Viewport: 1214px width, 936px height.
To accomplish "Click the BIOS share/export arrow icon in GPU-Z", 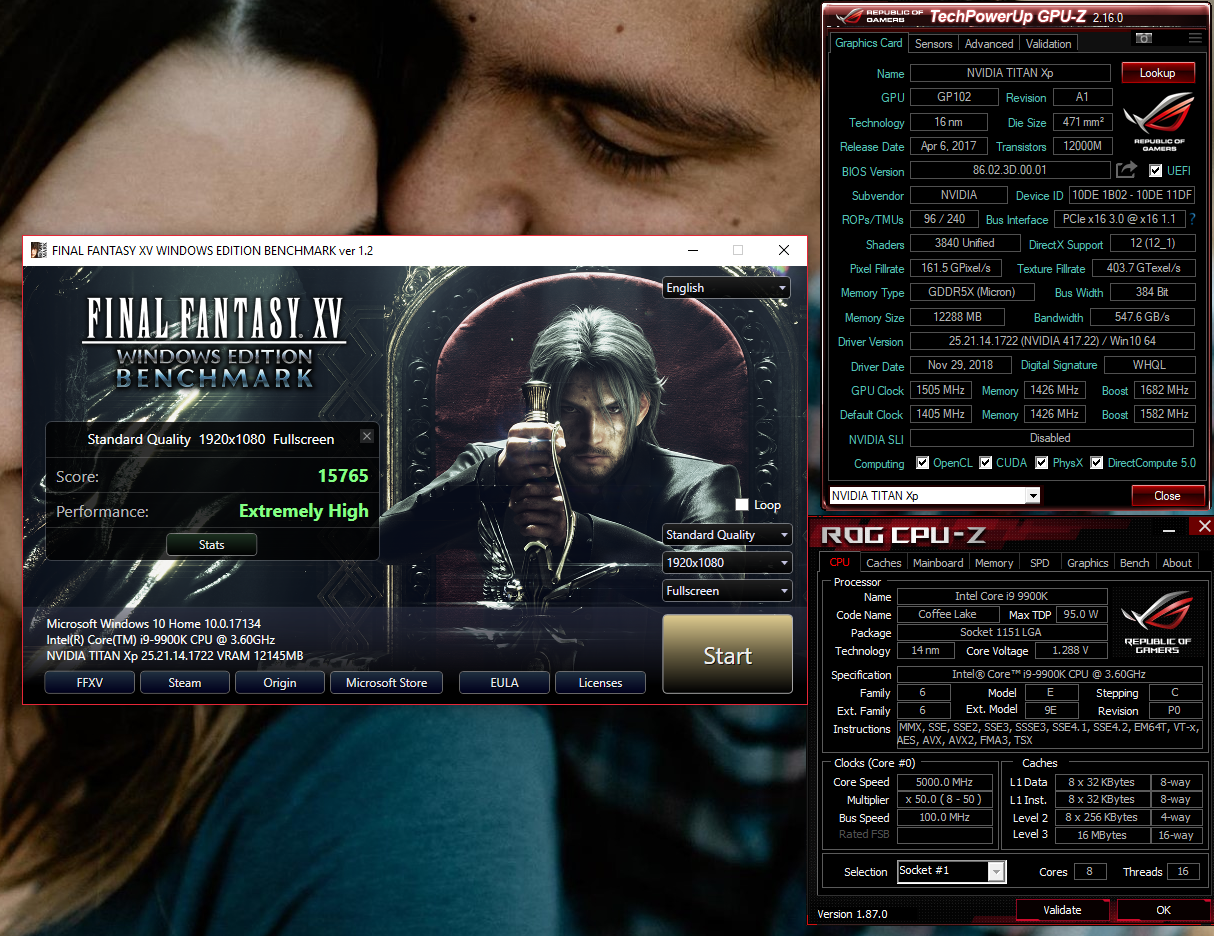I will click(x=1126, y=170).
